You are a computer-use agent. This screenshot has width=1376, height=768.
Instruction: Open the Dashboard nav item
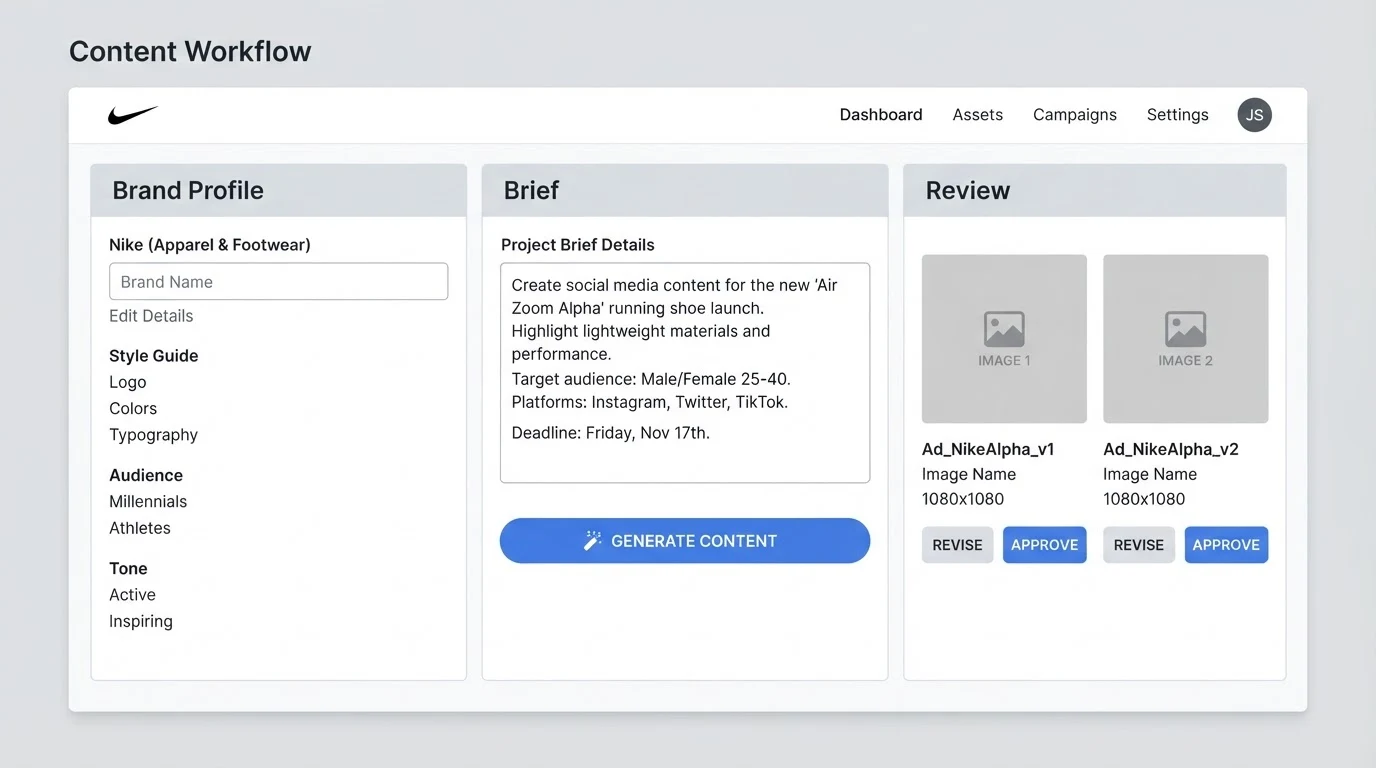(881, 115)
